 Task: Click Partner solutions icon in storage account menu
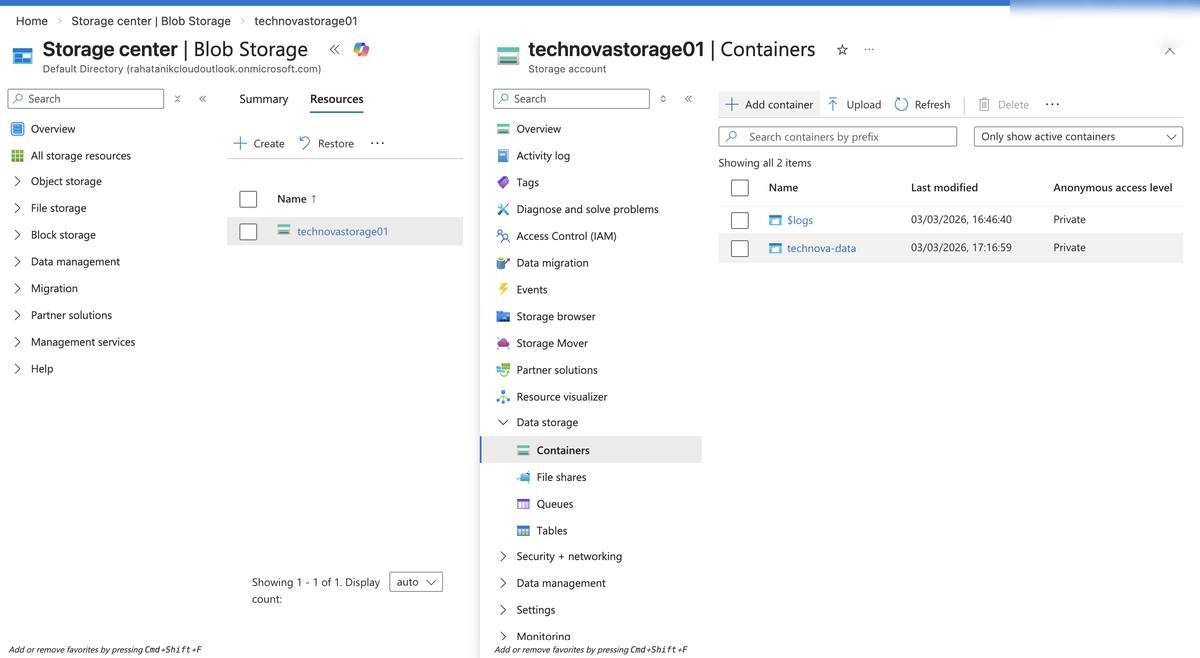tap(503, 370)
